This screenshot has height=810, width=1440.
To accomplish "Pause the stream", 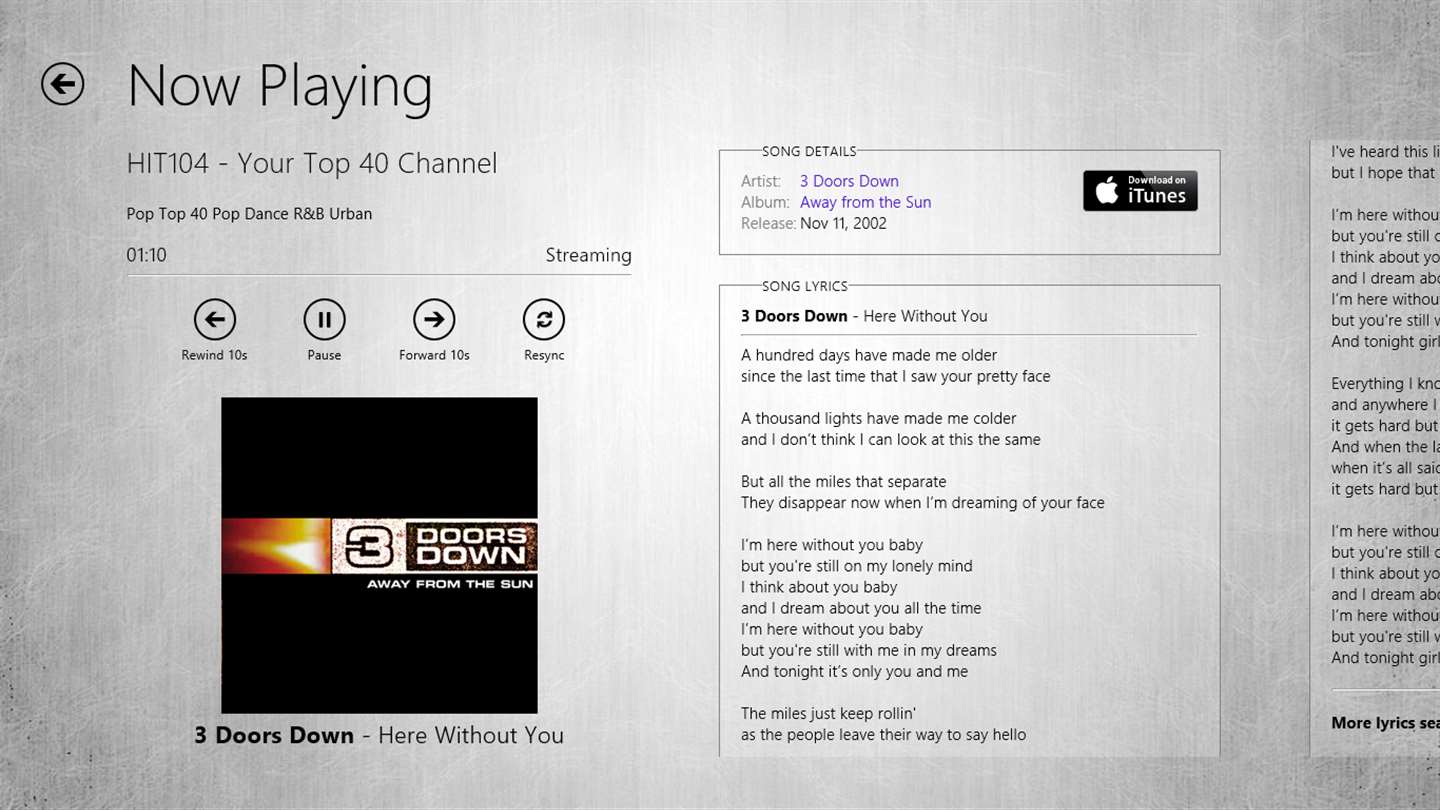I will 324,320.
